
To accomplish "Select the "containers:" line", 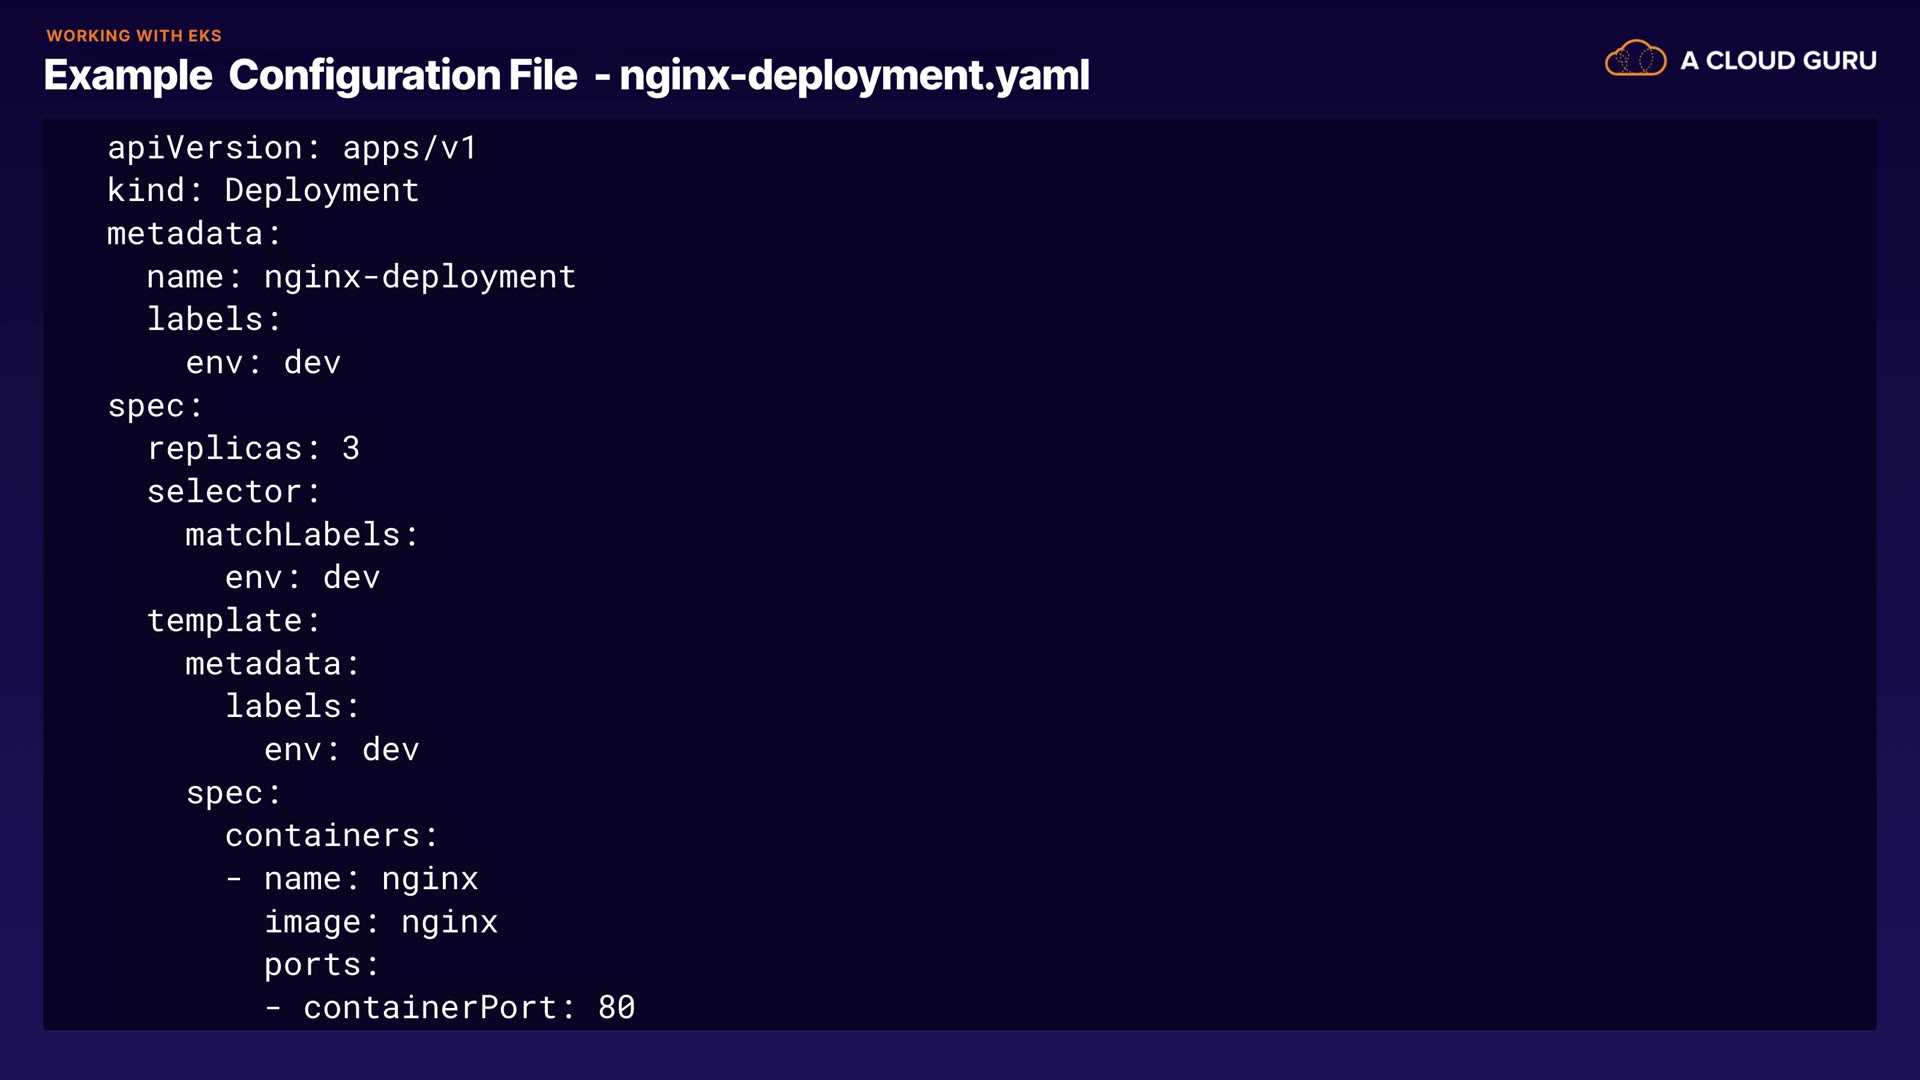I will pyautogui.click(x=331, y=836).
